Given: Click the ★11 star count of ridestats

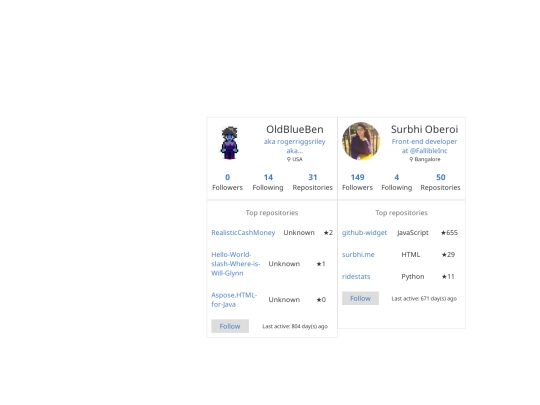Looking at the screenshot, I should pos(448,277).
